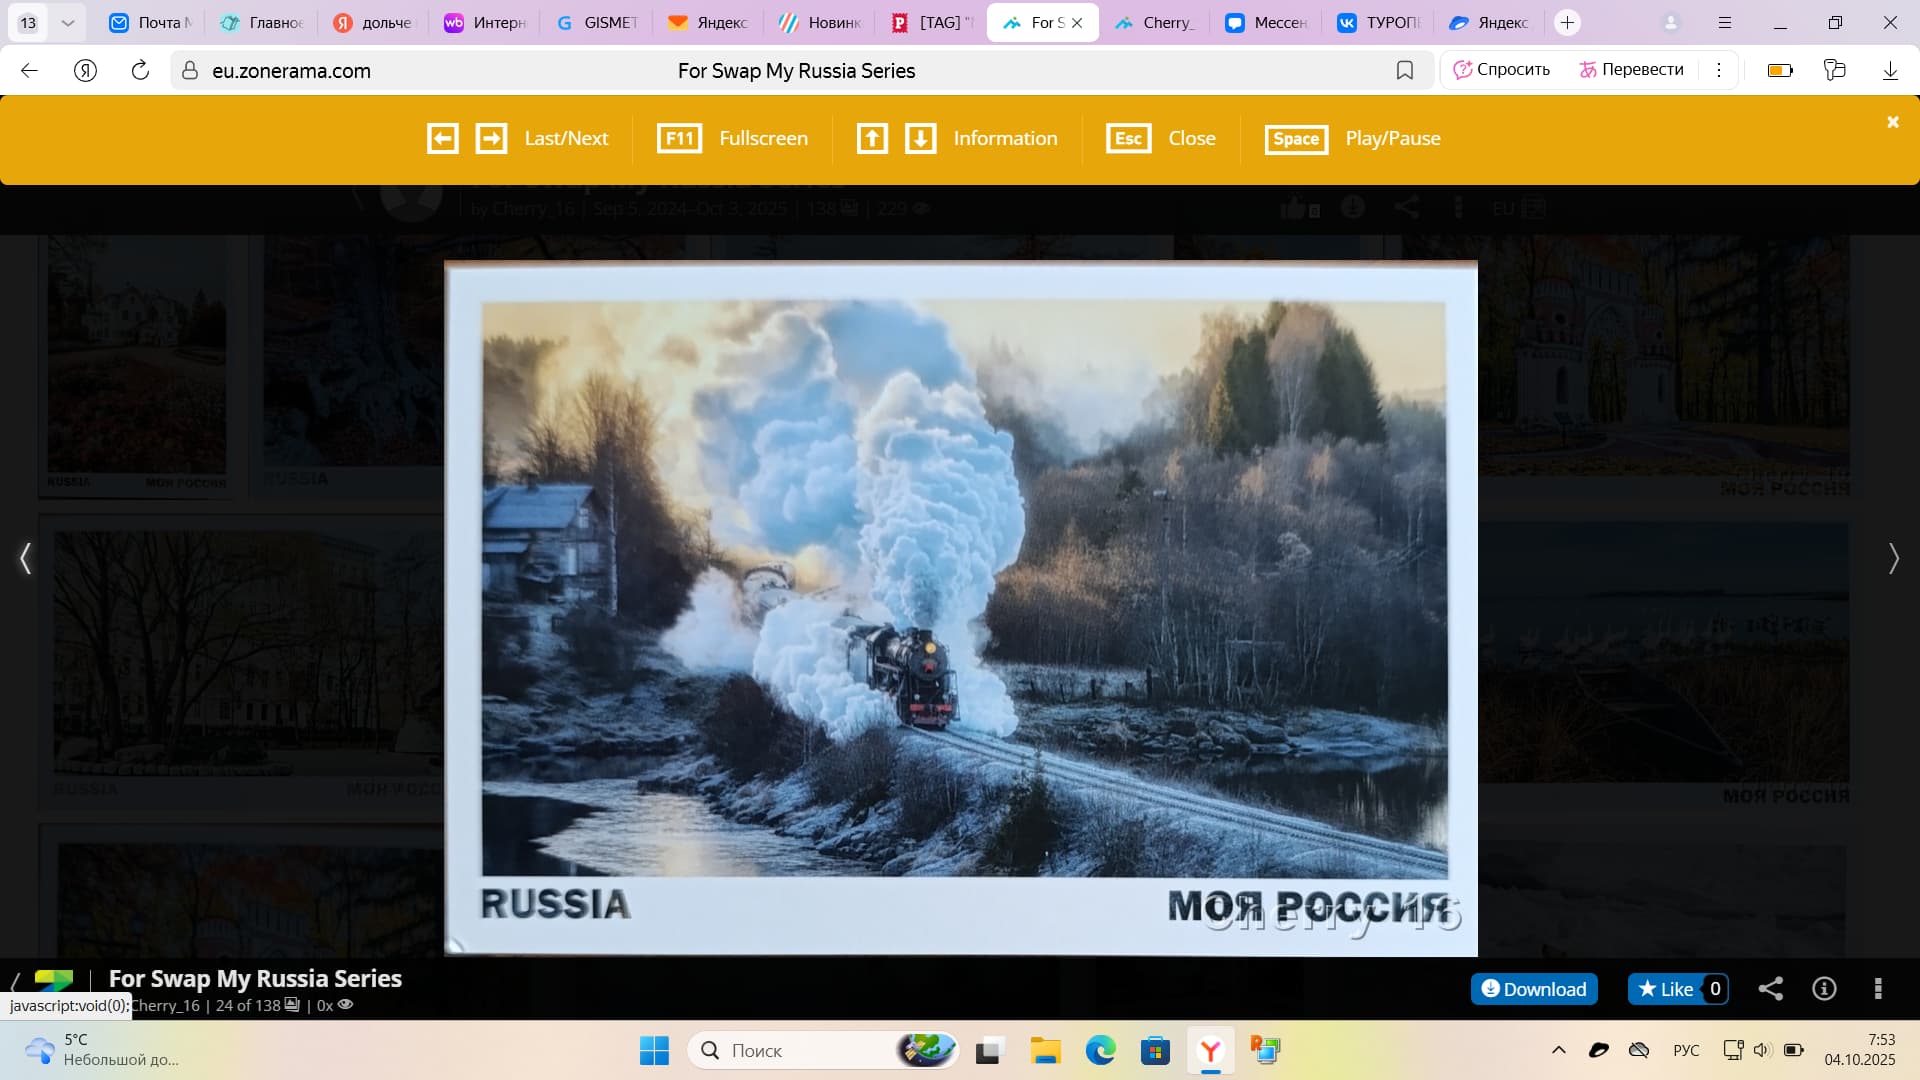Show hidden system tray icons
This screenshot has width=1920, height=1080.
(1558, 1050)
